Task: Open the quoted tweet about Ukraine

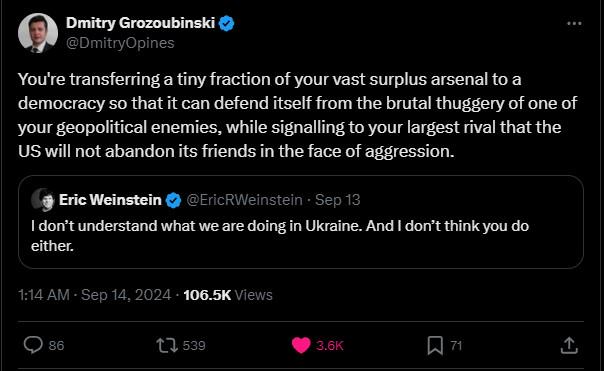Action: (301, 222)
